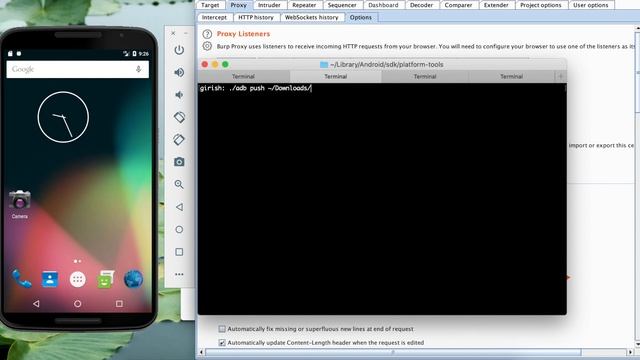Activate emulator zoom magnifier icon
Image resolution: width=640 pixels, height=360 pixels.
click(179, 184)
